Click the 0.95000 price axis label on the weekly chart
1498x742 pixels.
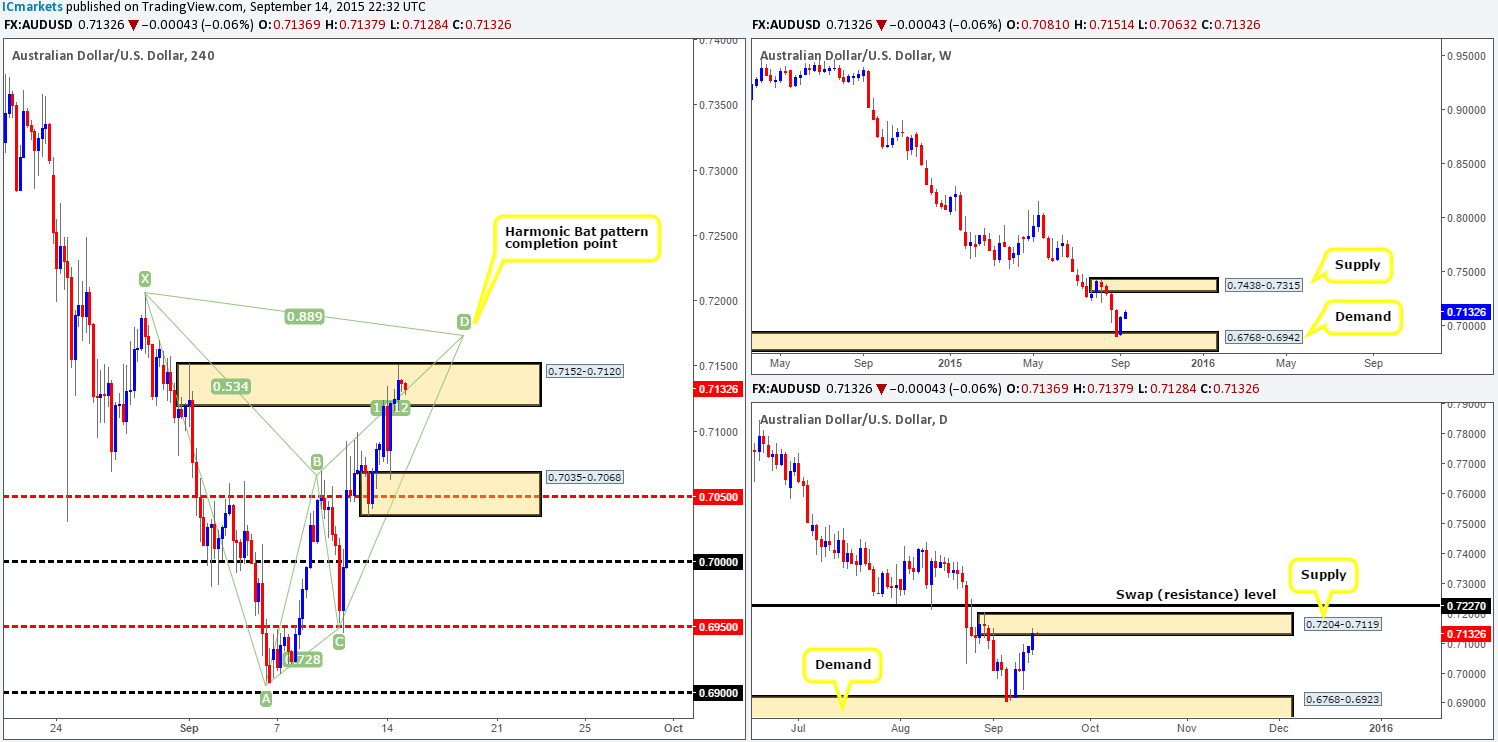pos(1469,56)
